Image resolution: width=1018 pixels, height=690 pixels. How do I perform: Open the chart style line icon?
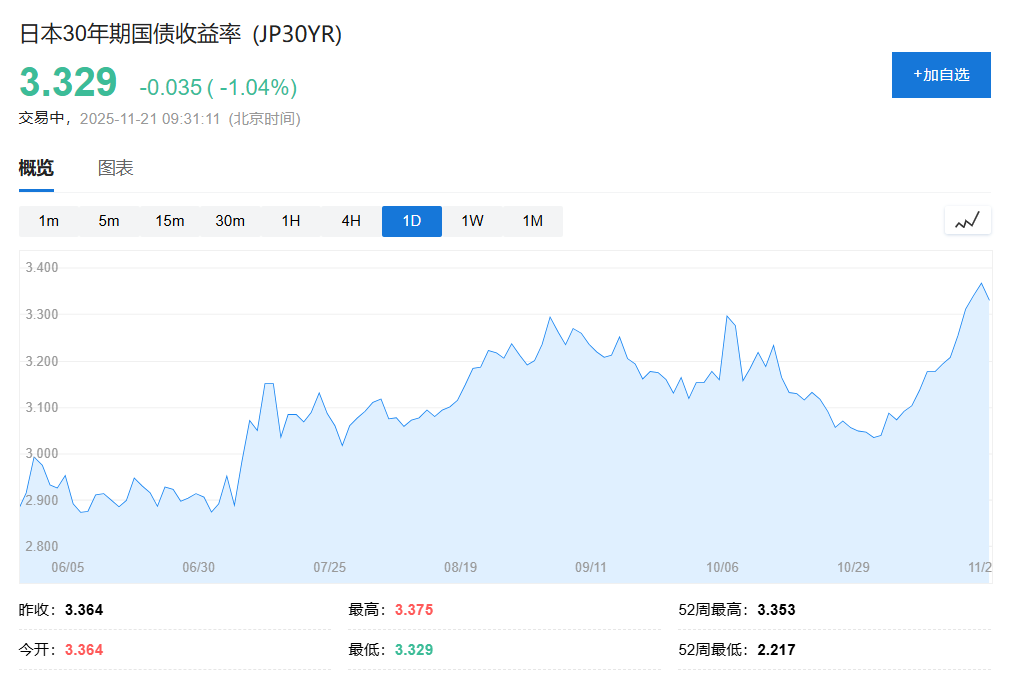point(966,220)
